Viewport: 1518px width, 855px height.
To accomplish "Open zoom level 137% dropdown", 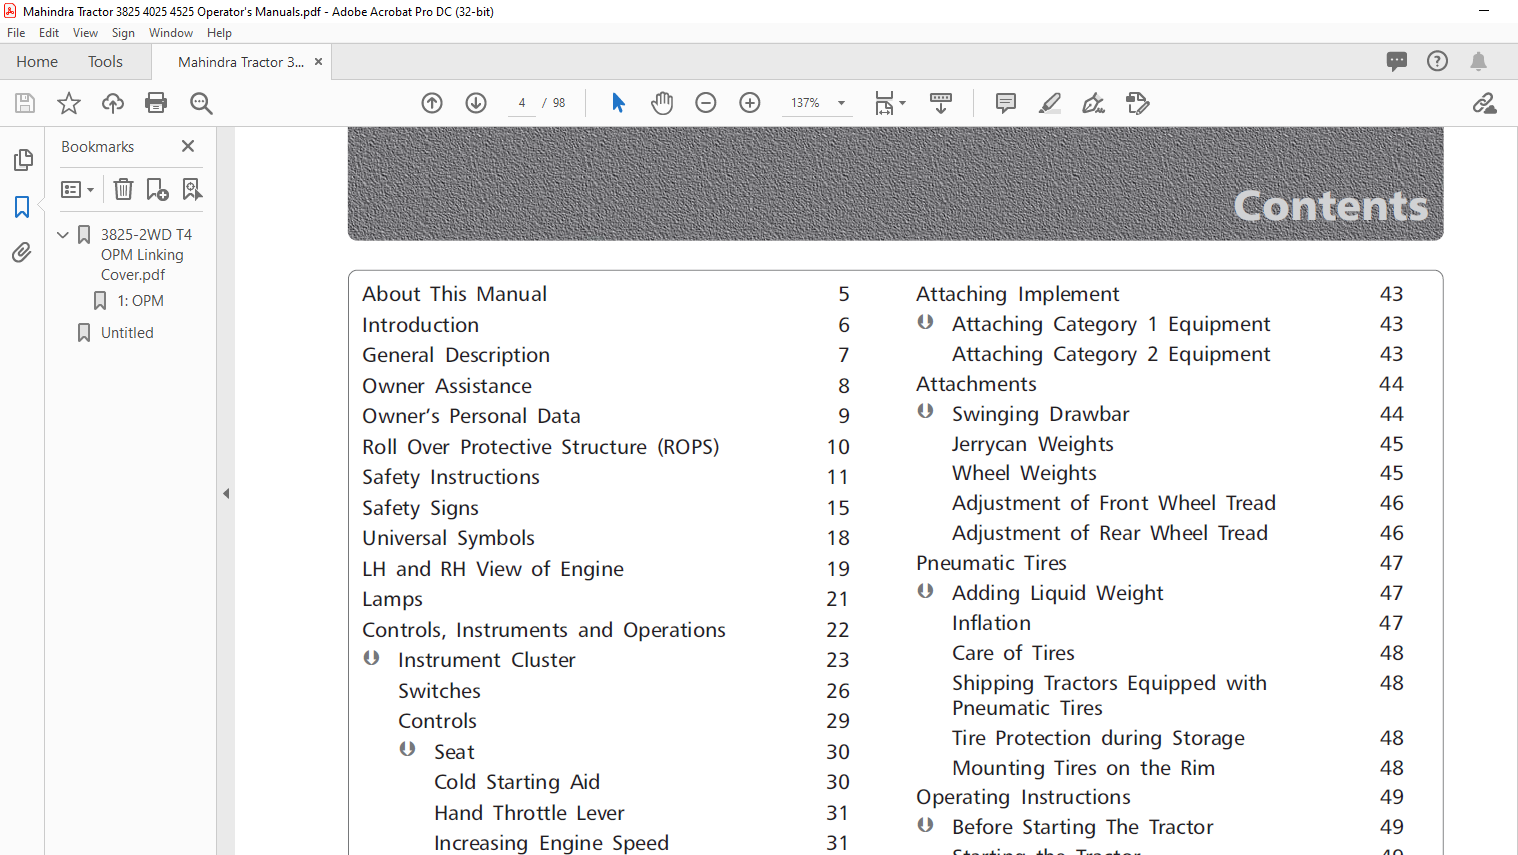I will (x=841, y=103).
